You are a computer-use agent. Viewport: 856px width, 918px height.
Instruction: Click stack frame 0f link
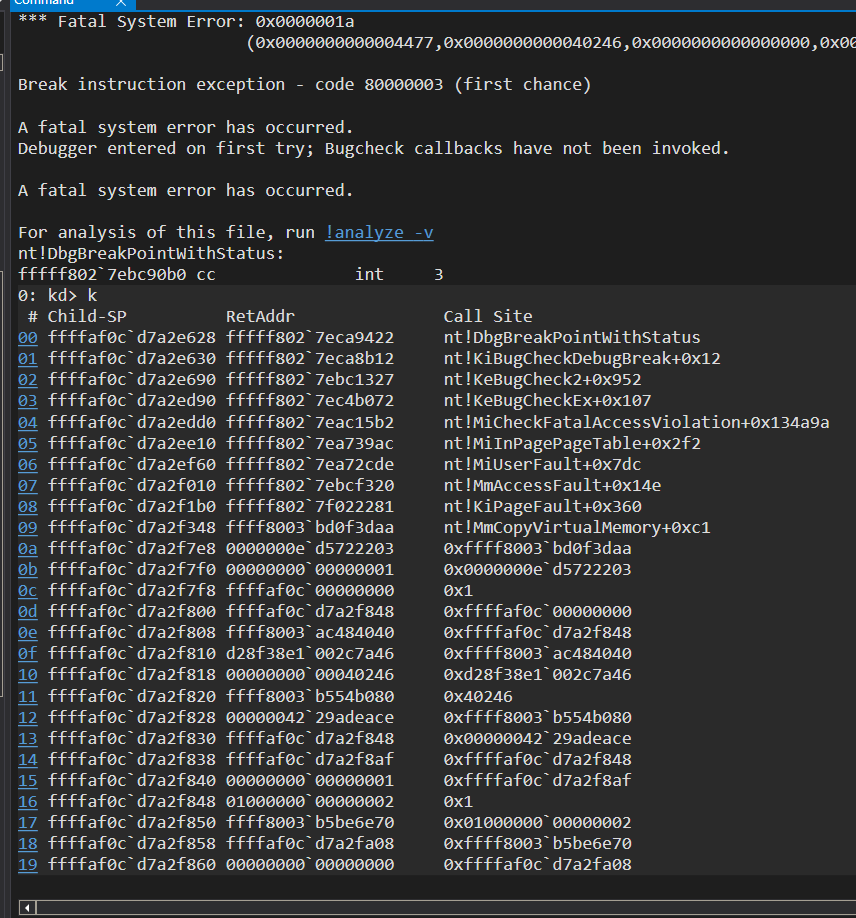point(27,654)
